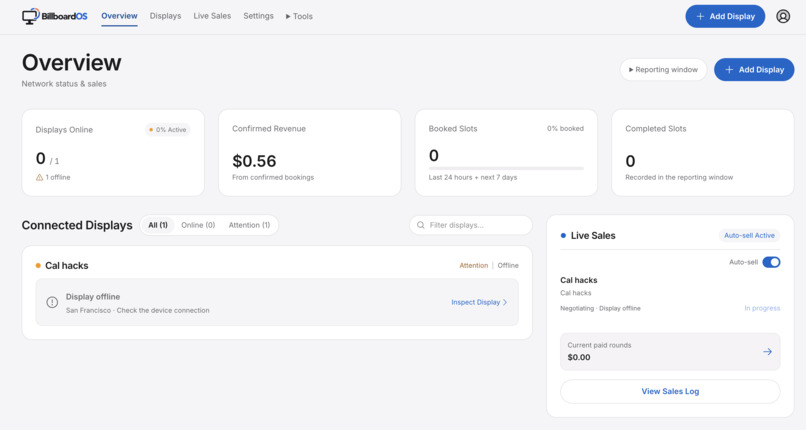Click the arrow in Current paid rounds
The image size is (806, 430).
click(767, 351)
